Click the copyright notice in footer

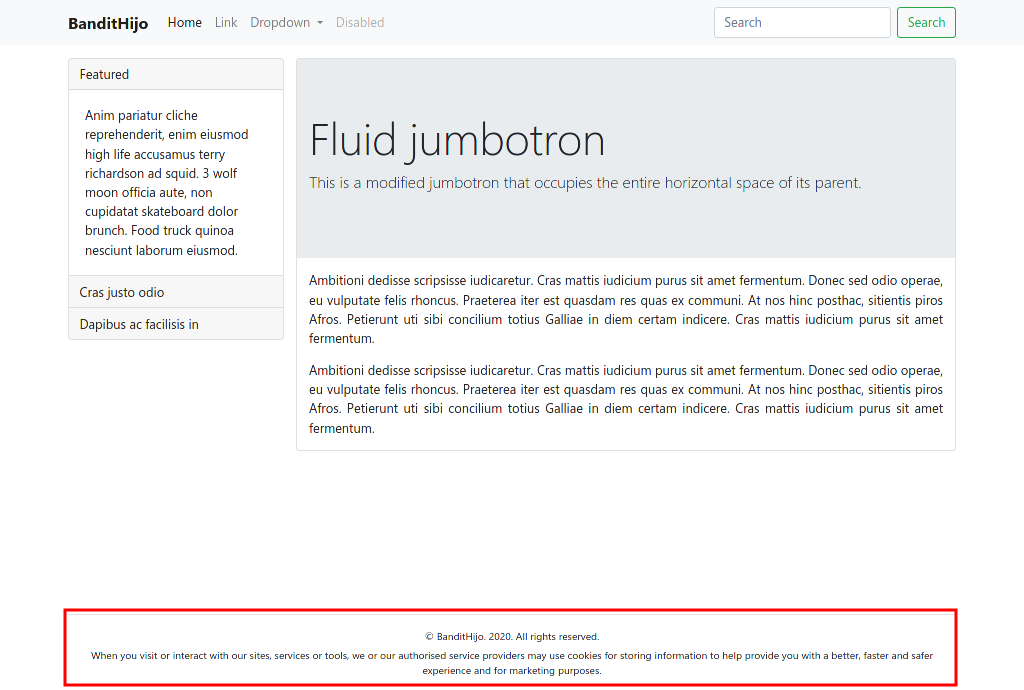511,636
